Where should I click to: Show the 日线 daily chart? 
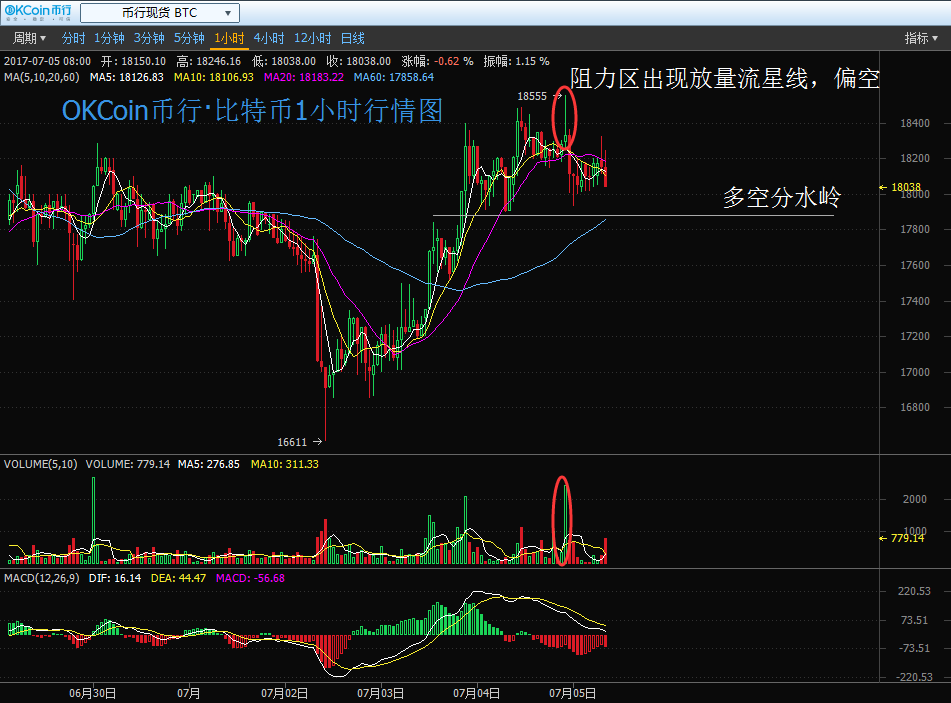tap(353, 39)
